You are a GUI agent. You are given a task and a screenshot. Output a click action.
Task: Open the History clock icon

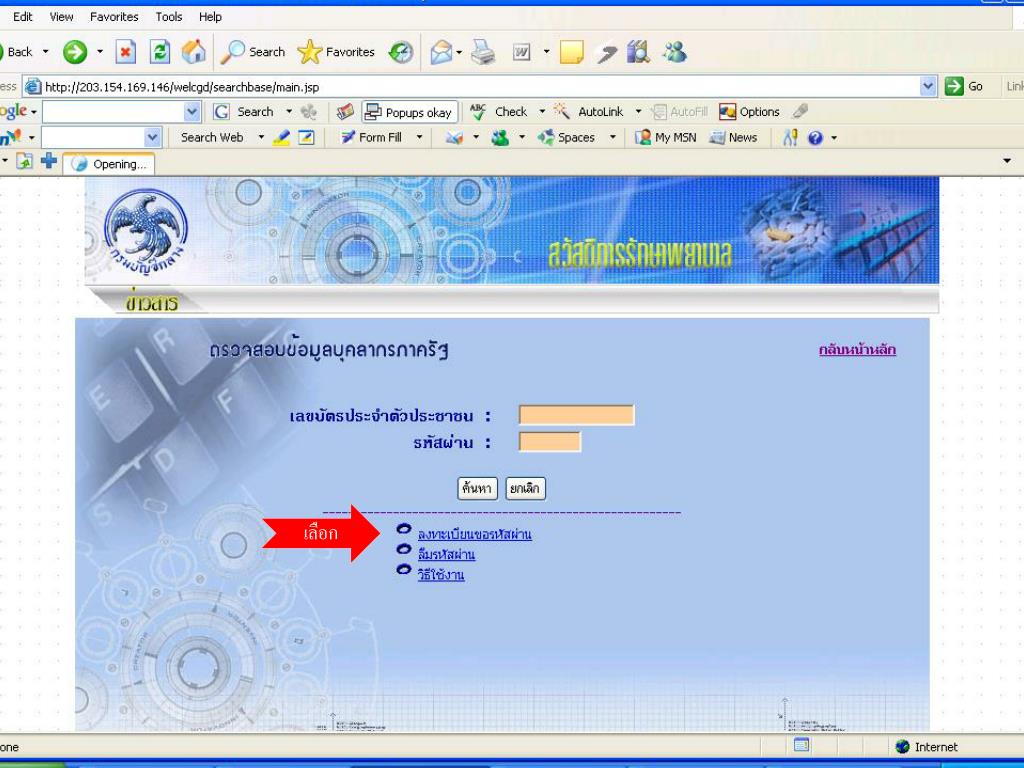pos(401,52)
